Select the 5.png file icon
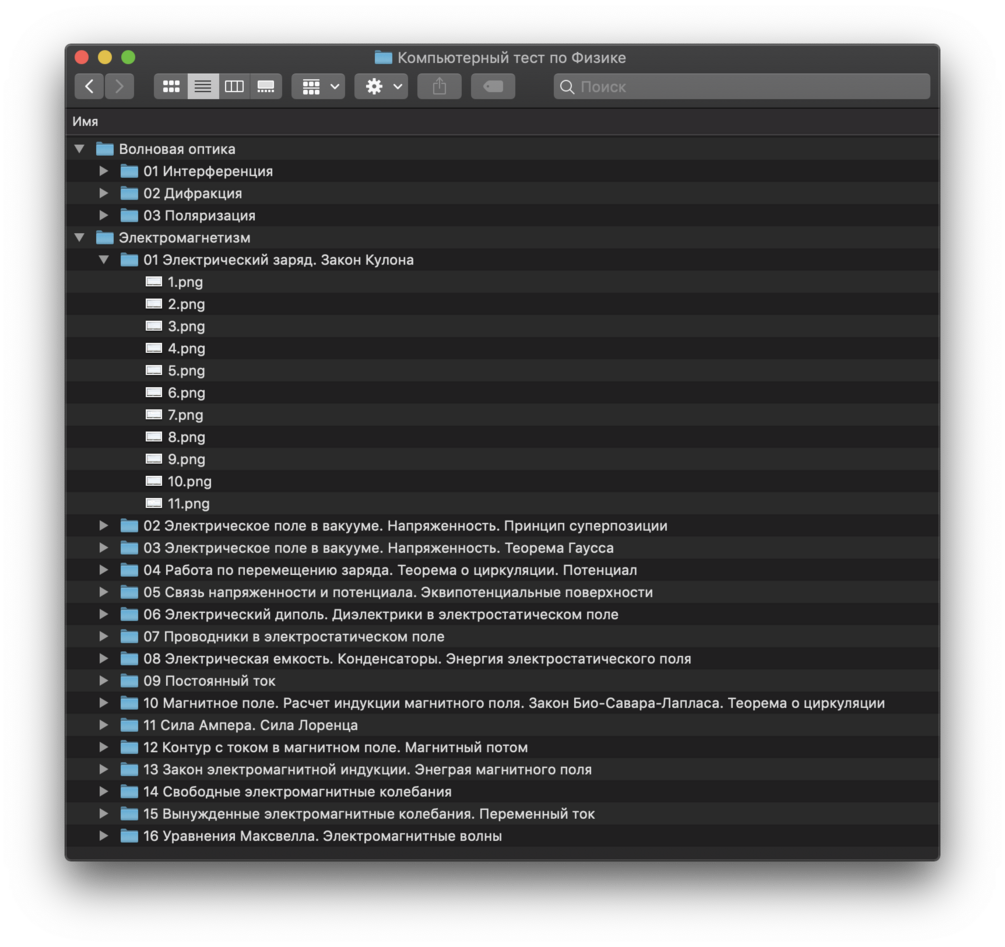Screen dimensions: 1005x947 (154, 370)
